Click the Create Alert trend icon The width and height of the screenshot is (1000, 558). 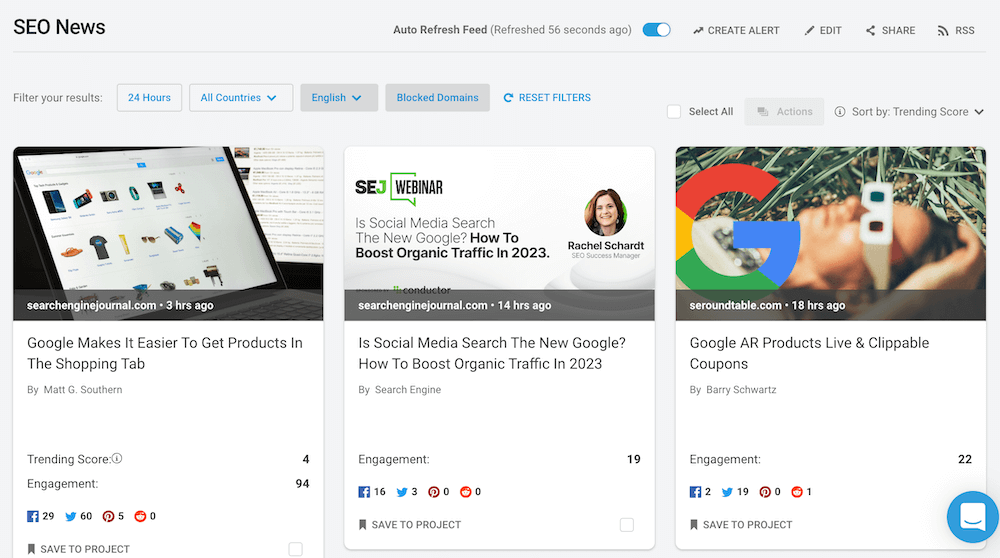point(698,31)
